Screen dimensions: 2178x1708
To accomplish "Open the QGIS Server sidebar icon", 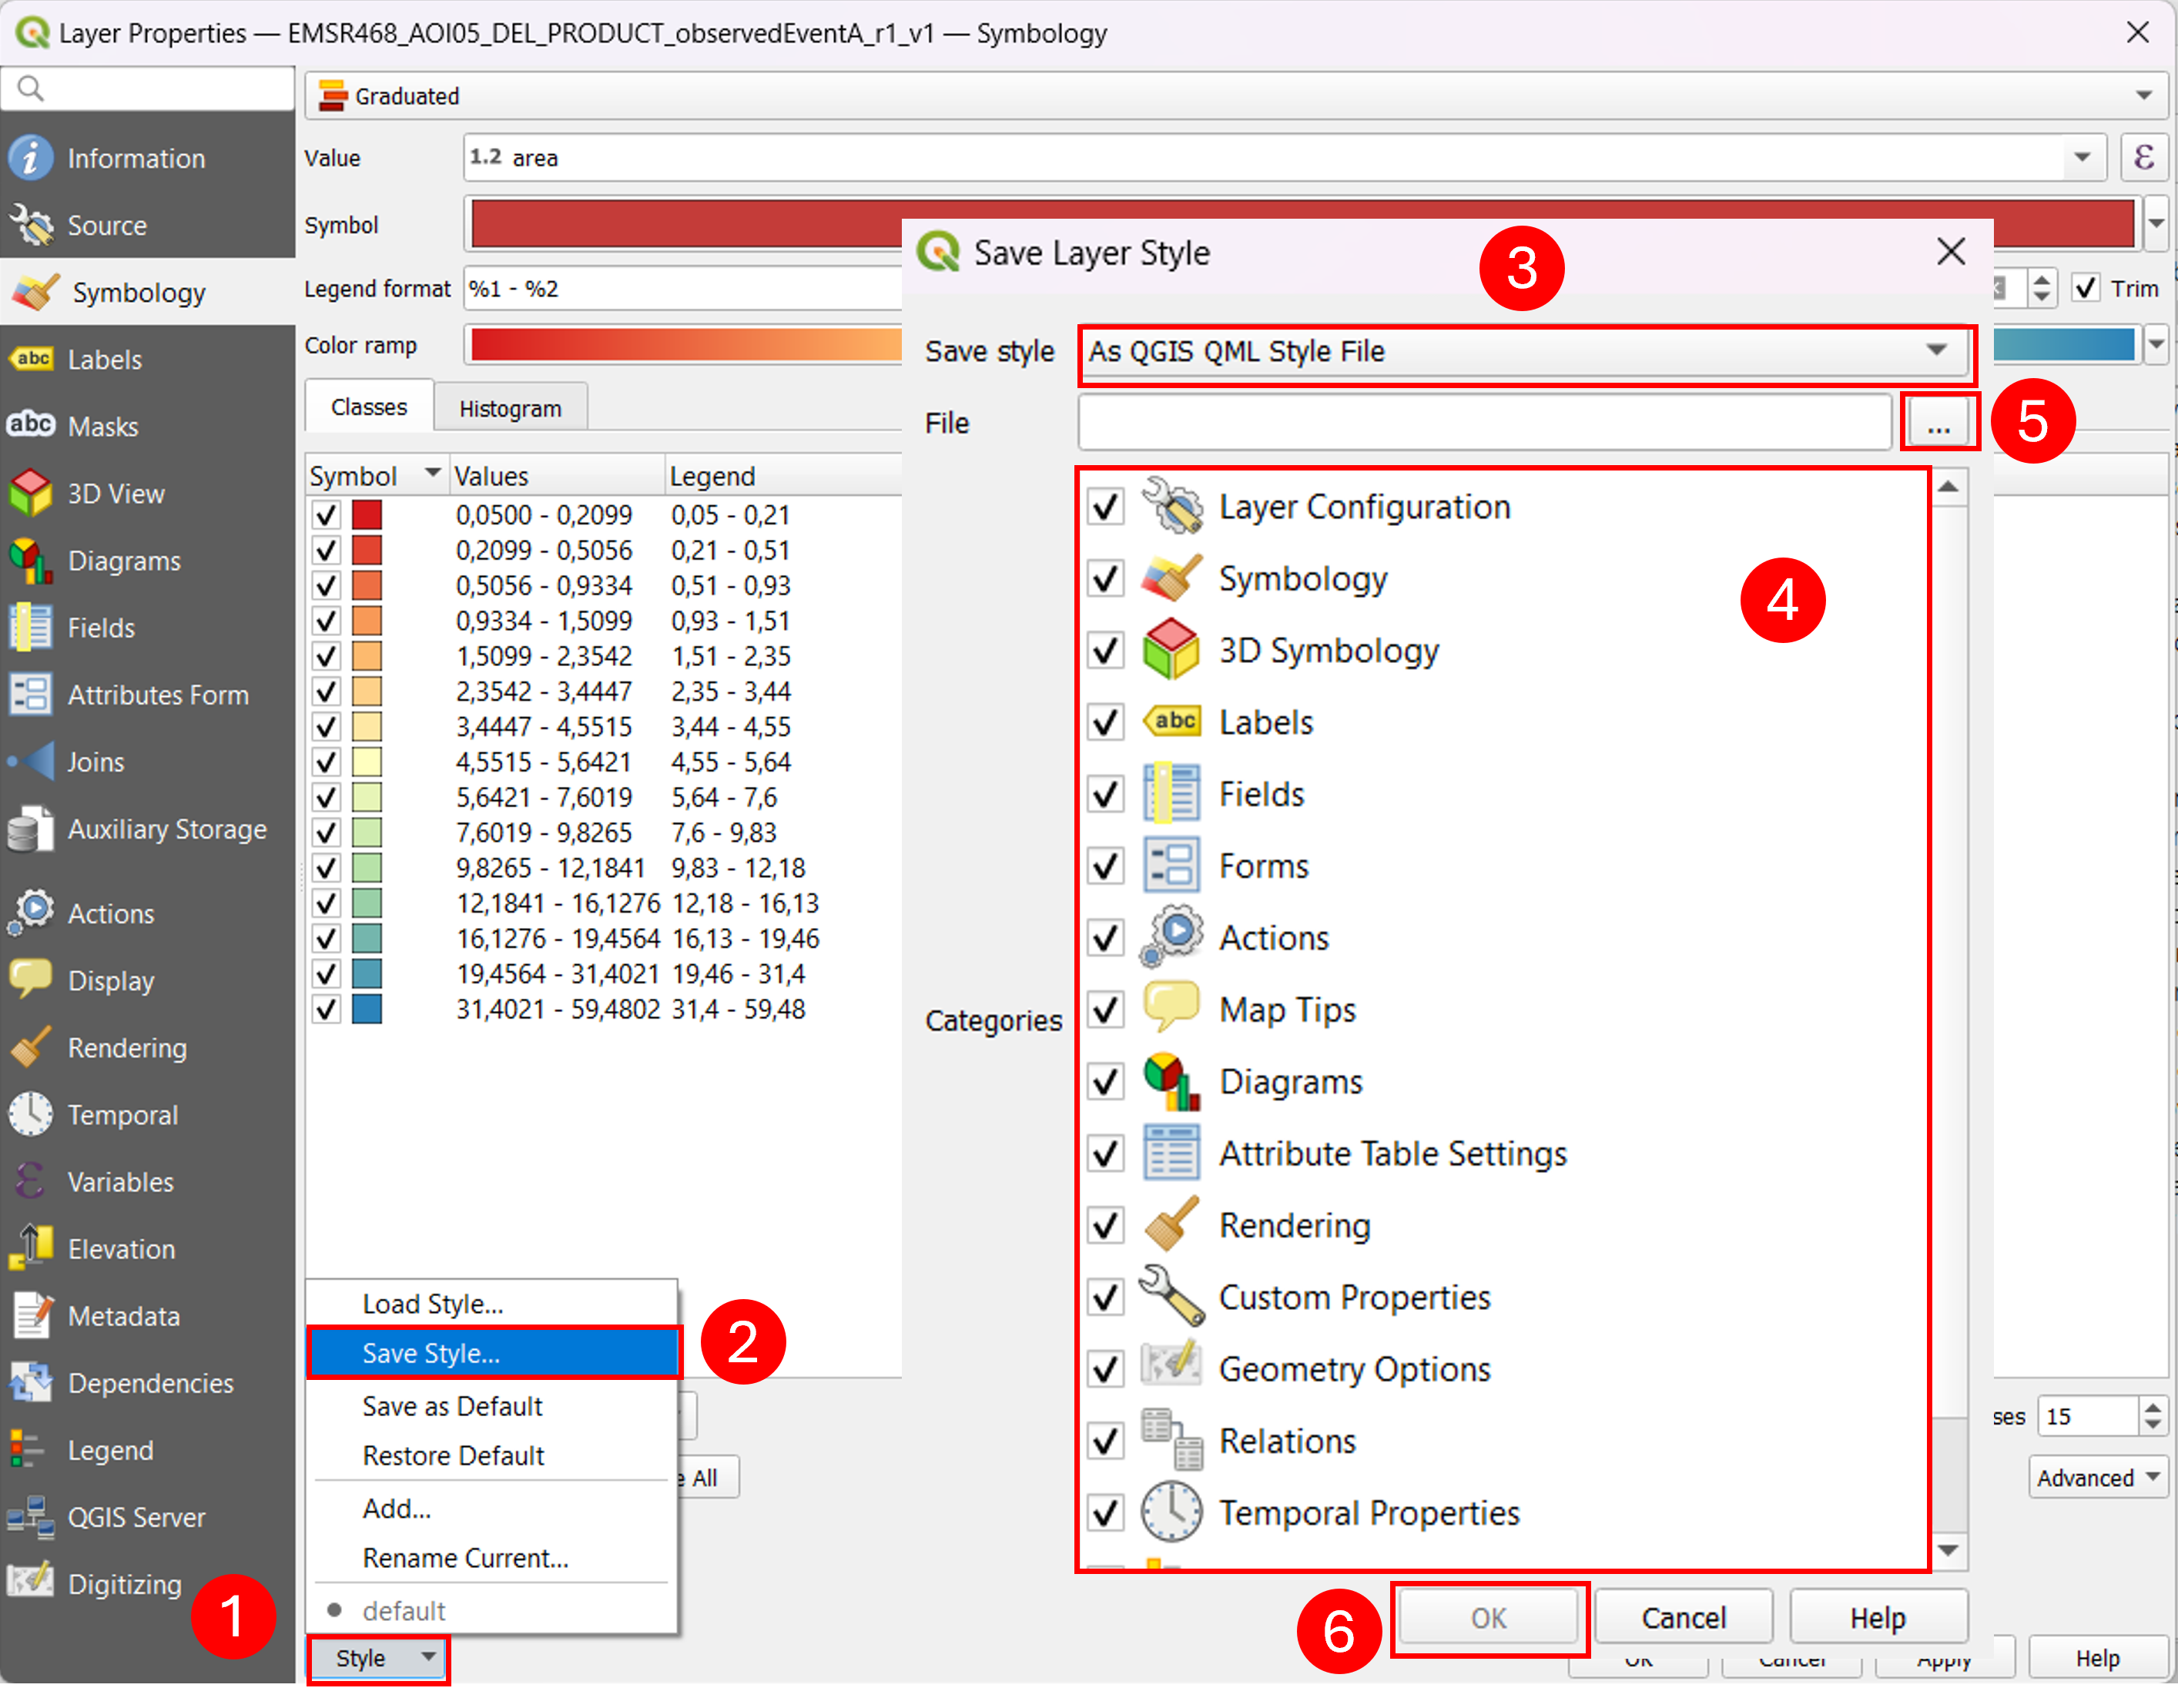I will 31,1516.
